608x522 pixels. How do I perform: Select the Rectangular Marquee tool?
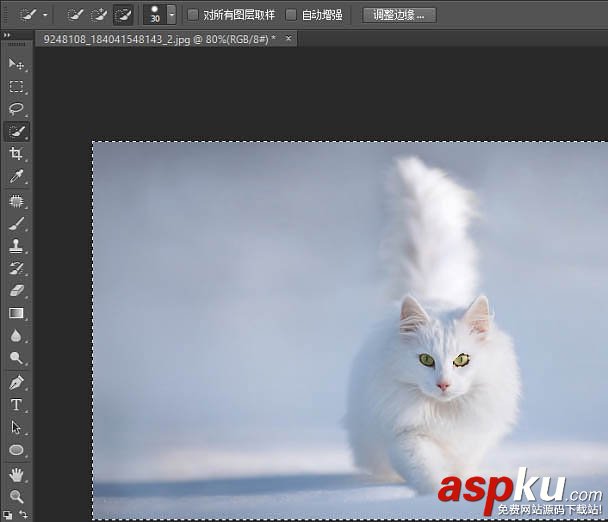(16, 86)
